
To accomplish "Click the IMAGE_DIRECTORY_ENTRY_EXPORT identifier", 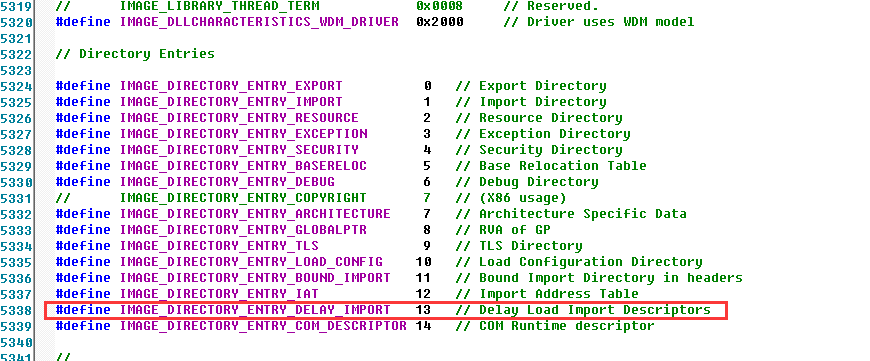I will coord(231,86).
